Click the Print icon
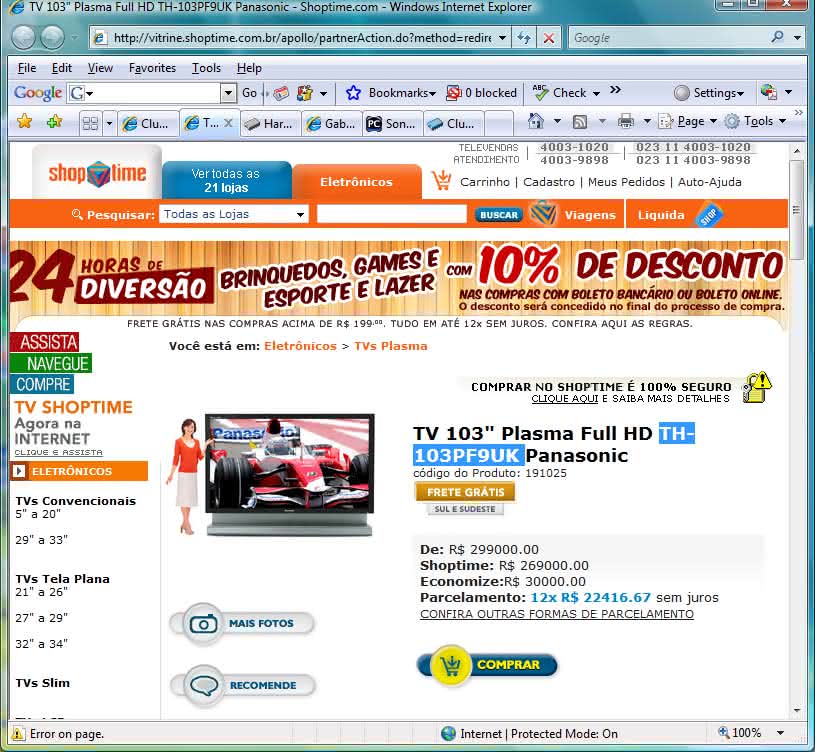The image size is (815, 752). tap(625, 122)
